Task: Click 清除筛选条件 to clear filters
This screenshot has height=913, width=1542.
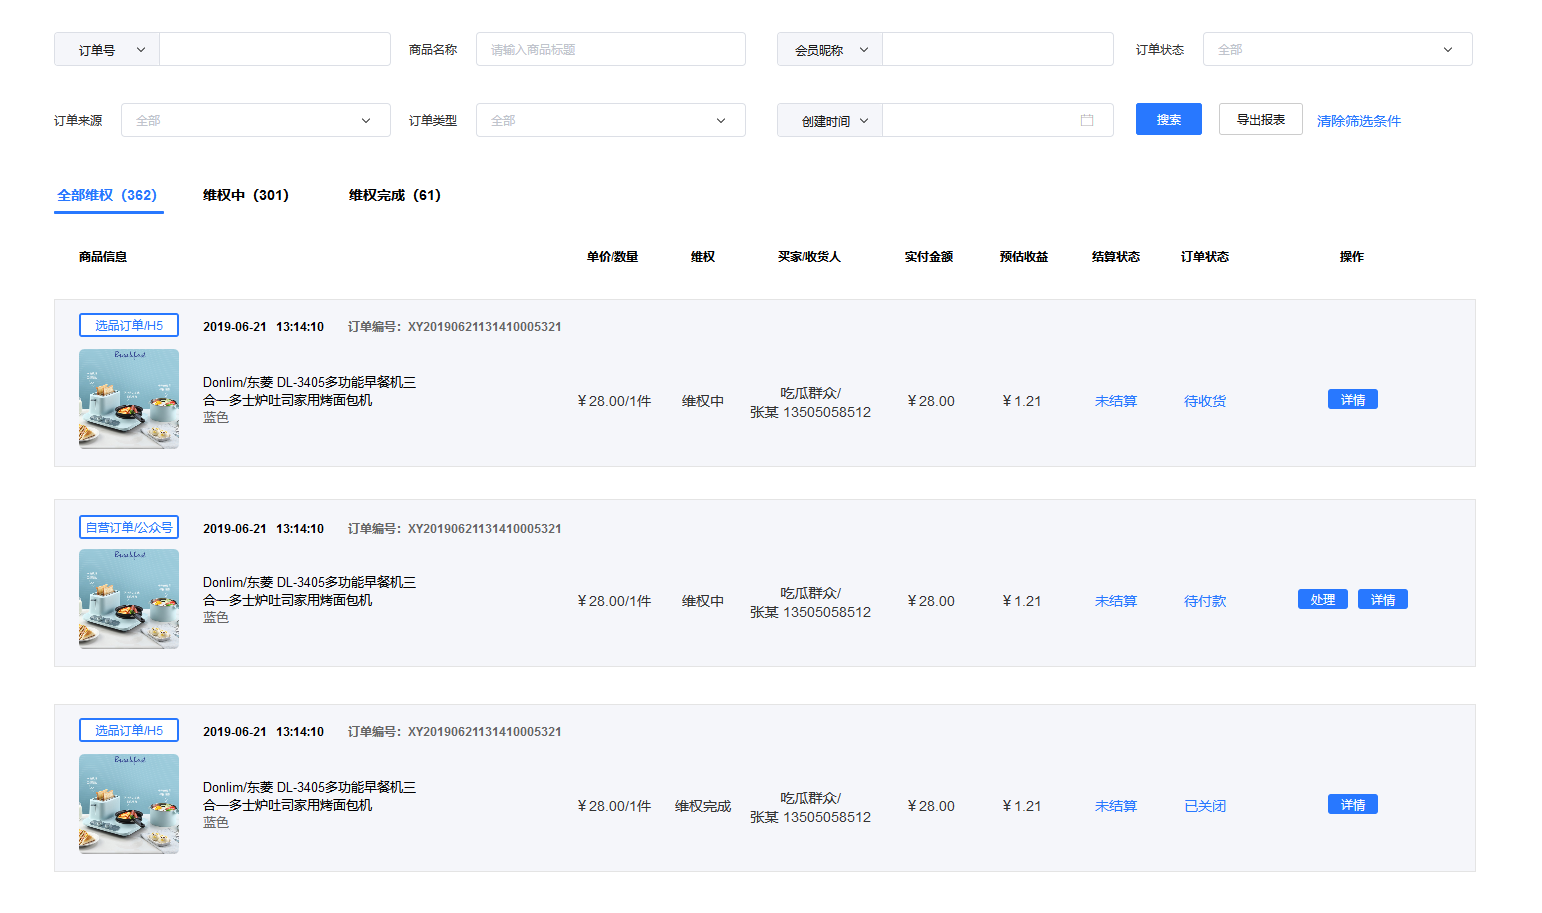Action: coord(1359,120)
